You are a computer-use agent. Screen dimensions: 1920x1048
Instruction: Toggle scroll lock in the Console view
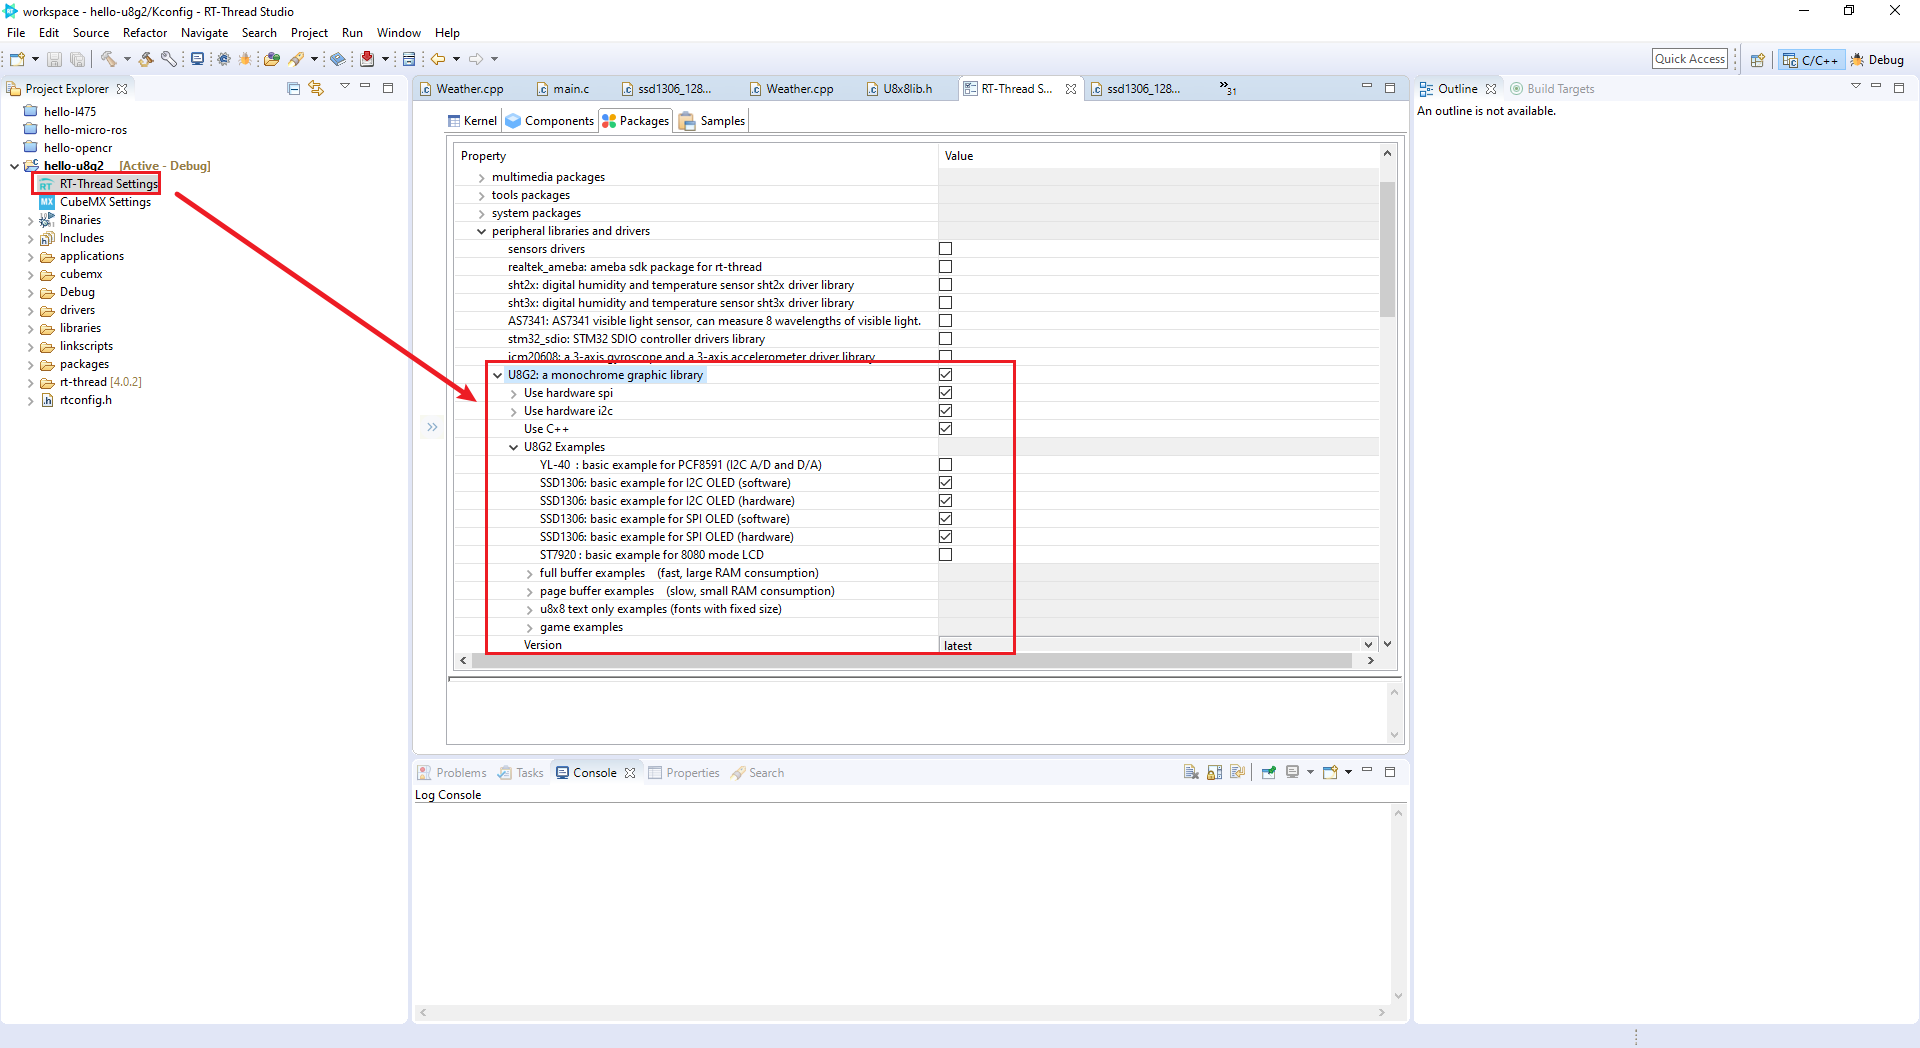[x=1214, y=772]
